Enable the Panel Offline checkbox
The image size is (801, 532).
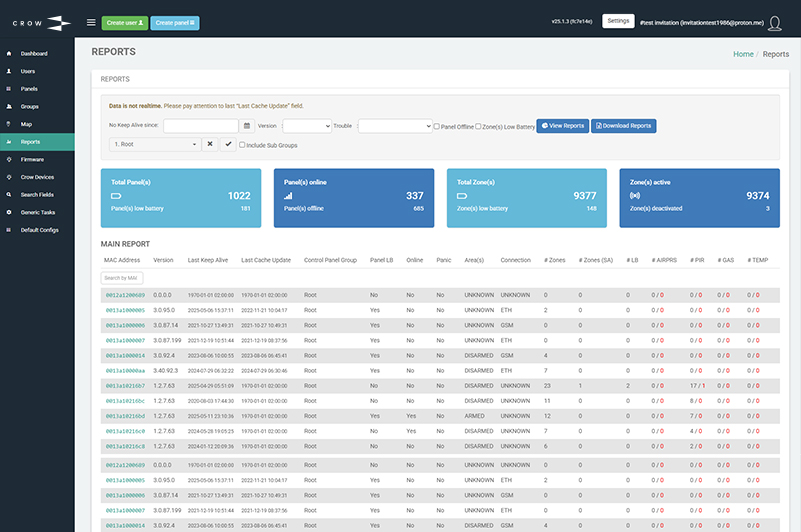tap(437, 126)
